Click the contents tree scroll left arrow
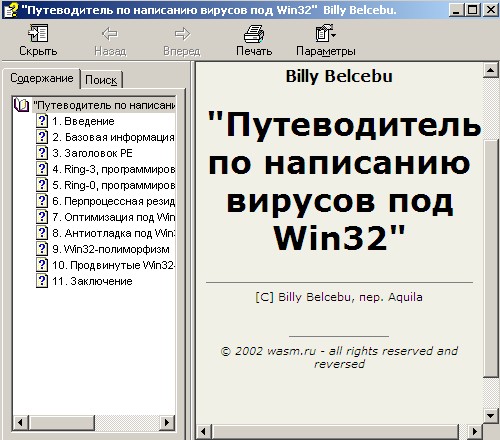Screen dimensions: 500x440 pos(20,423)
